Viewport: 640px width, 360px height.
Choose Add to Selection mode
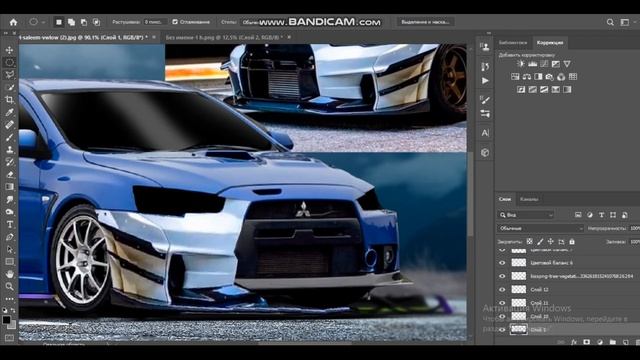coord(71,22)
